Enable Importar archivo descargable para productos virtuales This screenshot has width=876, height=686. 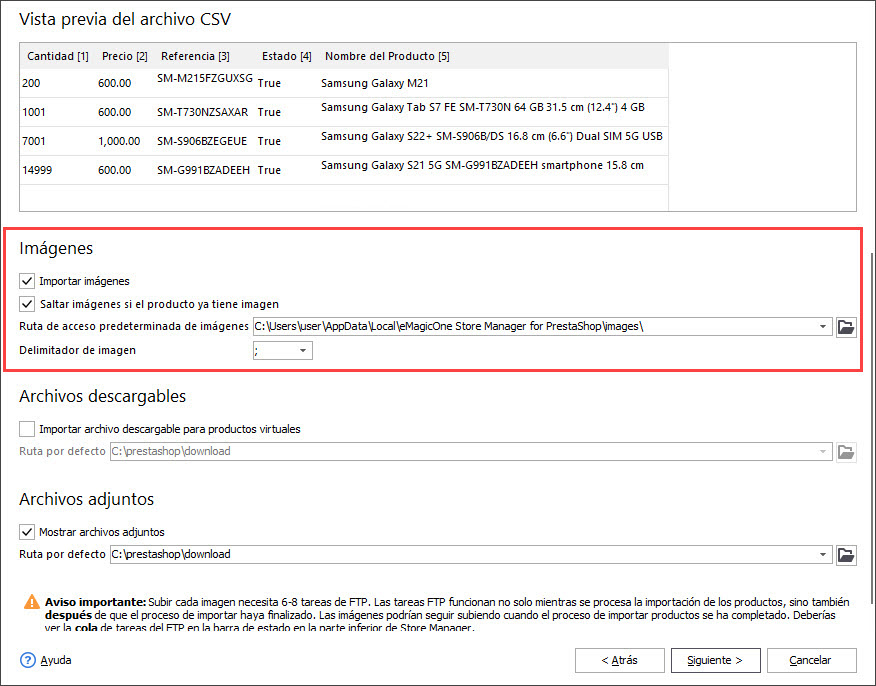coord(27,429)
